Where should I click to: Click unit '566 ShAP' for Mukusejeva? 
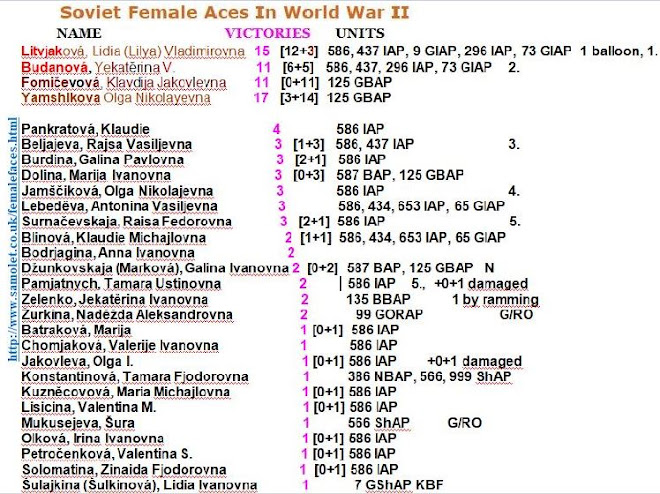pyautogui.click(x=379, y=423)
